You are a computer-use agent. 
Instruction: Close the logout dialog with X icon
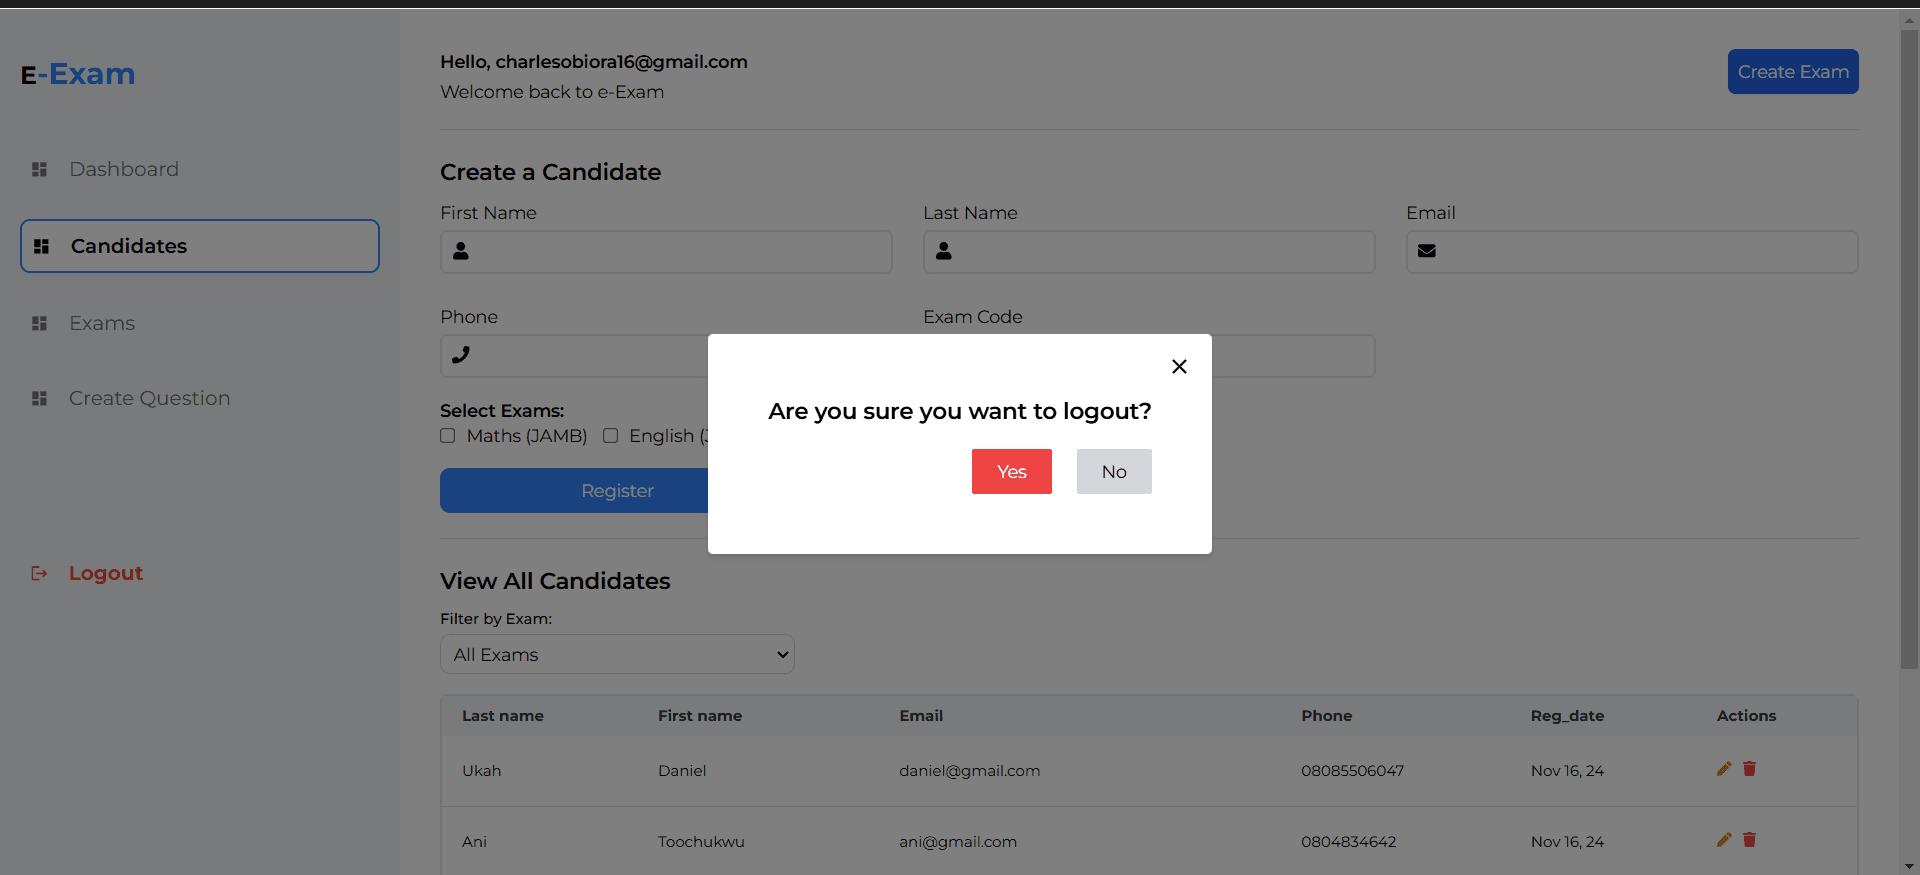(x=1179, y=367)
